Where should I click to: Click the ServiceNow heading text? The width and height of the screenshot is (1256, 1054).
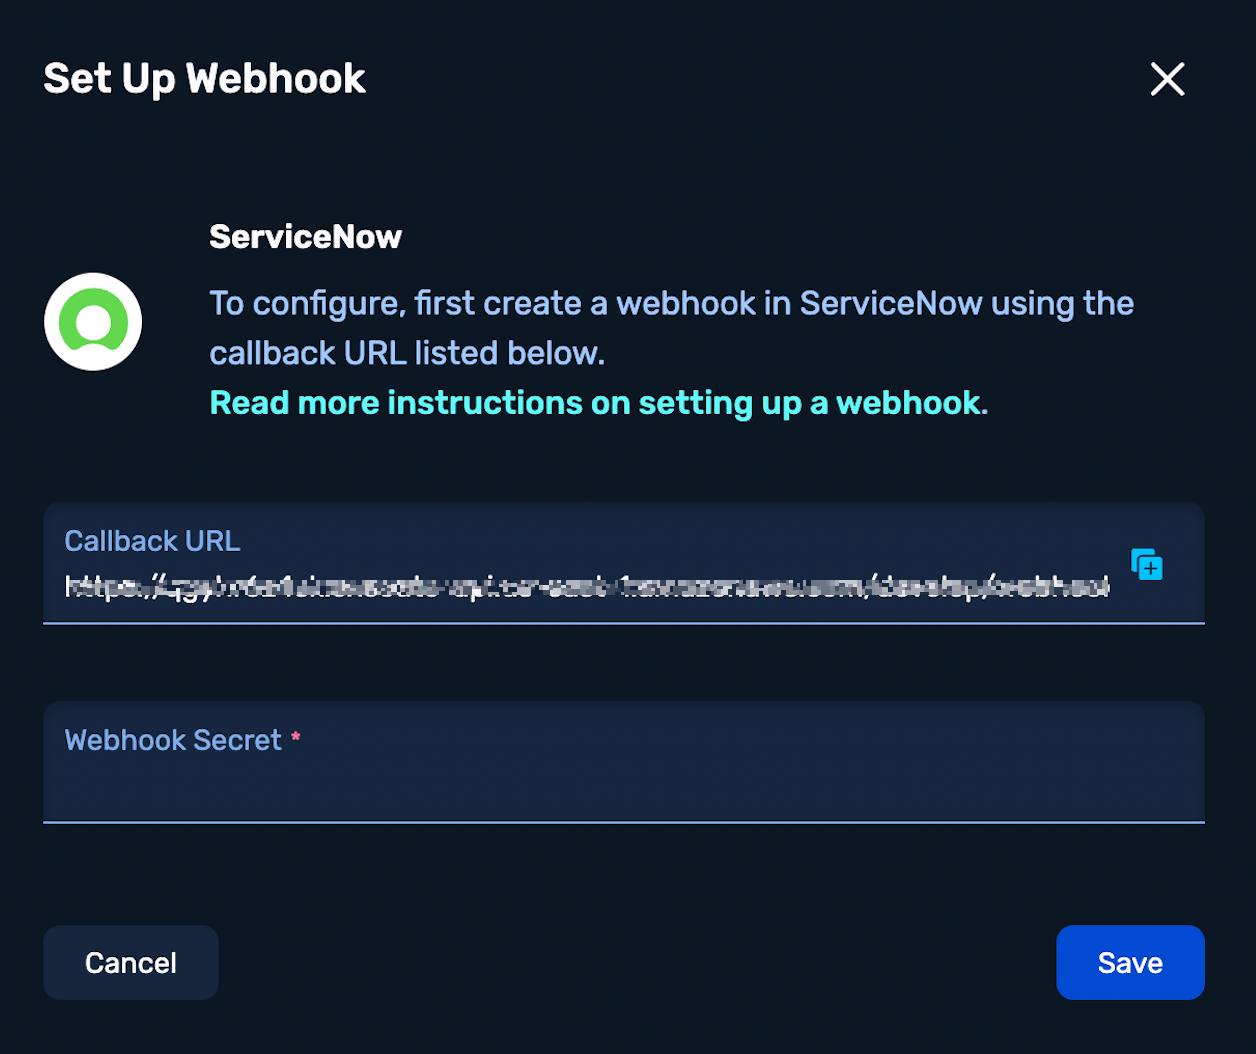click(x=305, y=237)
